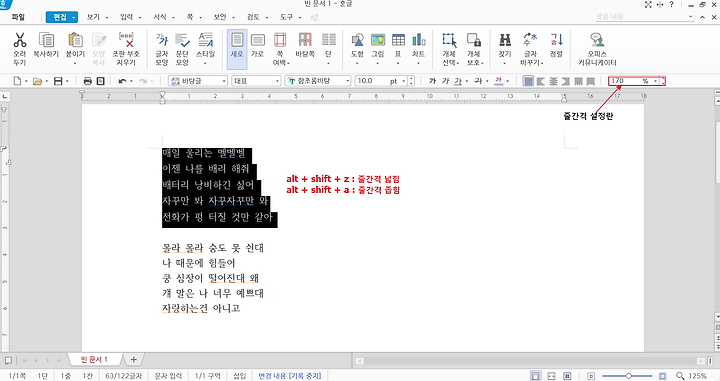Insert a Picture (그림)

coord(377,40)
